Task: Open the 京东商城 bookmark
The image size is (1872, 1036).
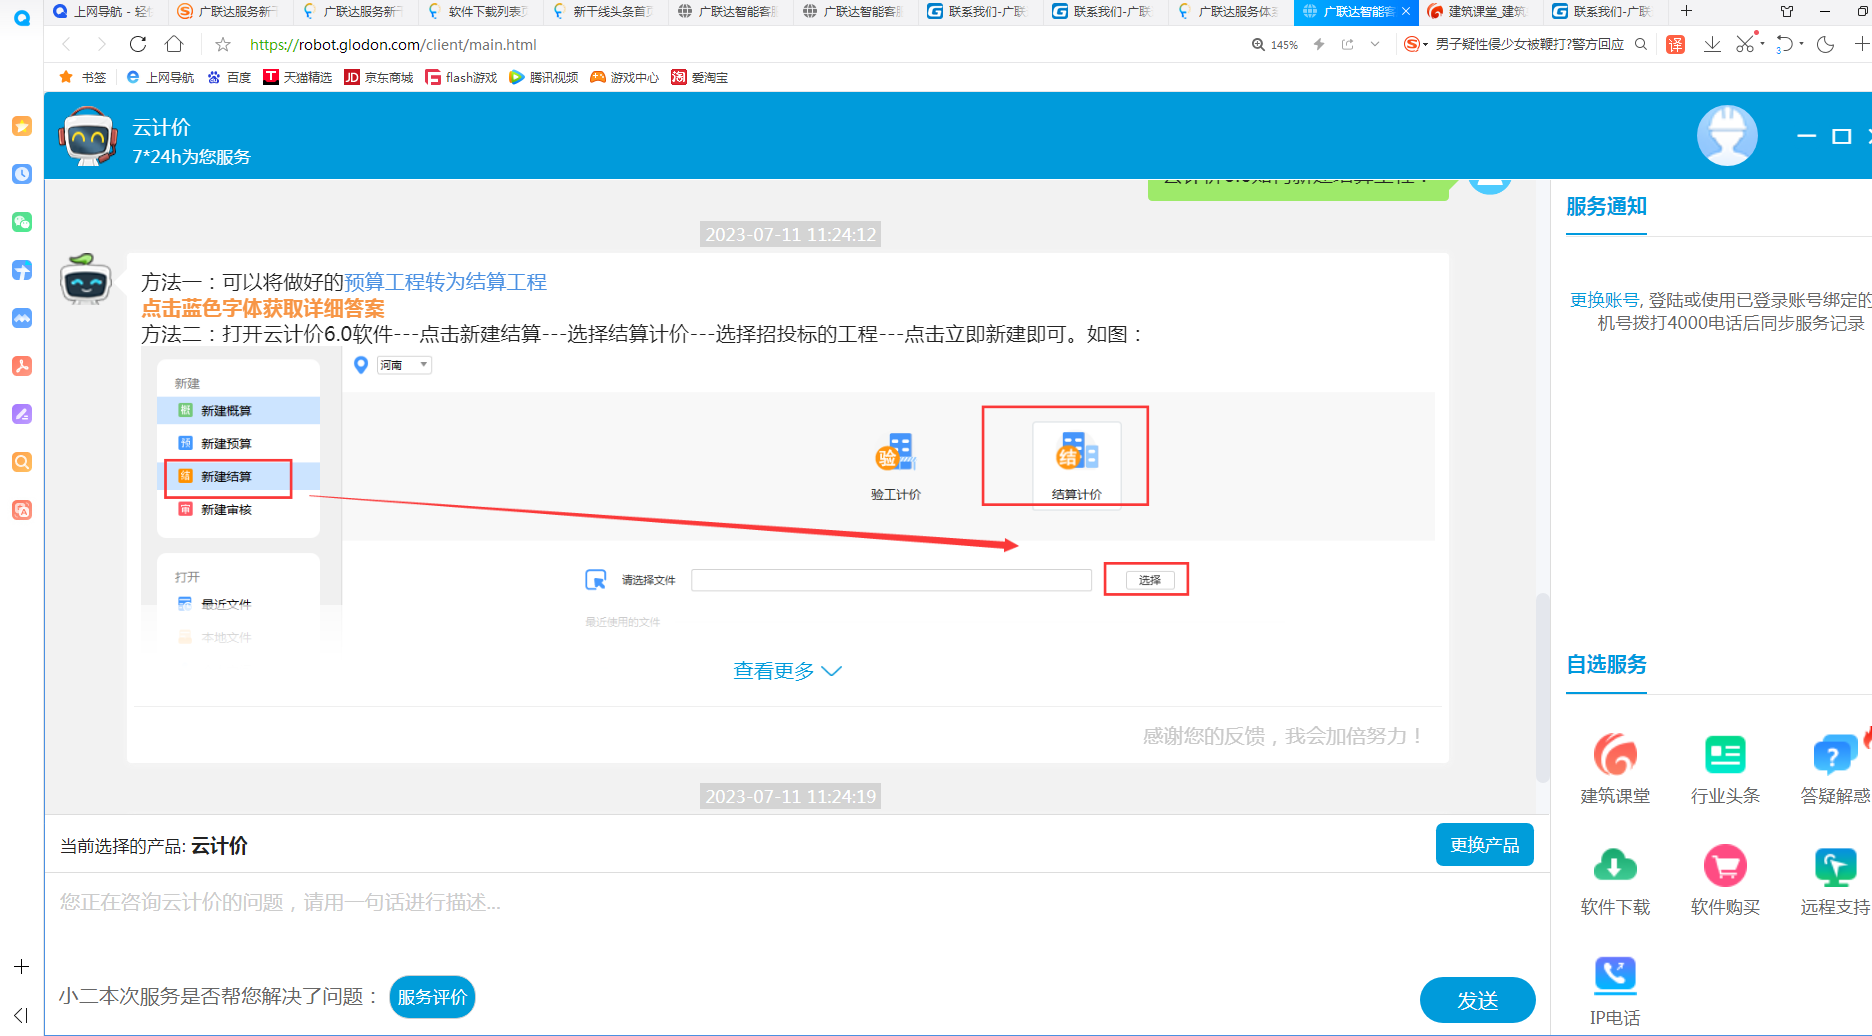Action: tap(378, 77)
